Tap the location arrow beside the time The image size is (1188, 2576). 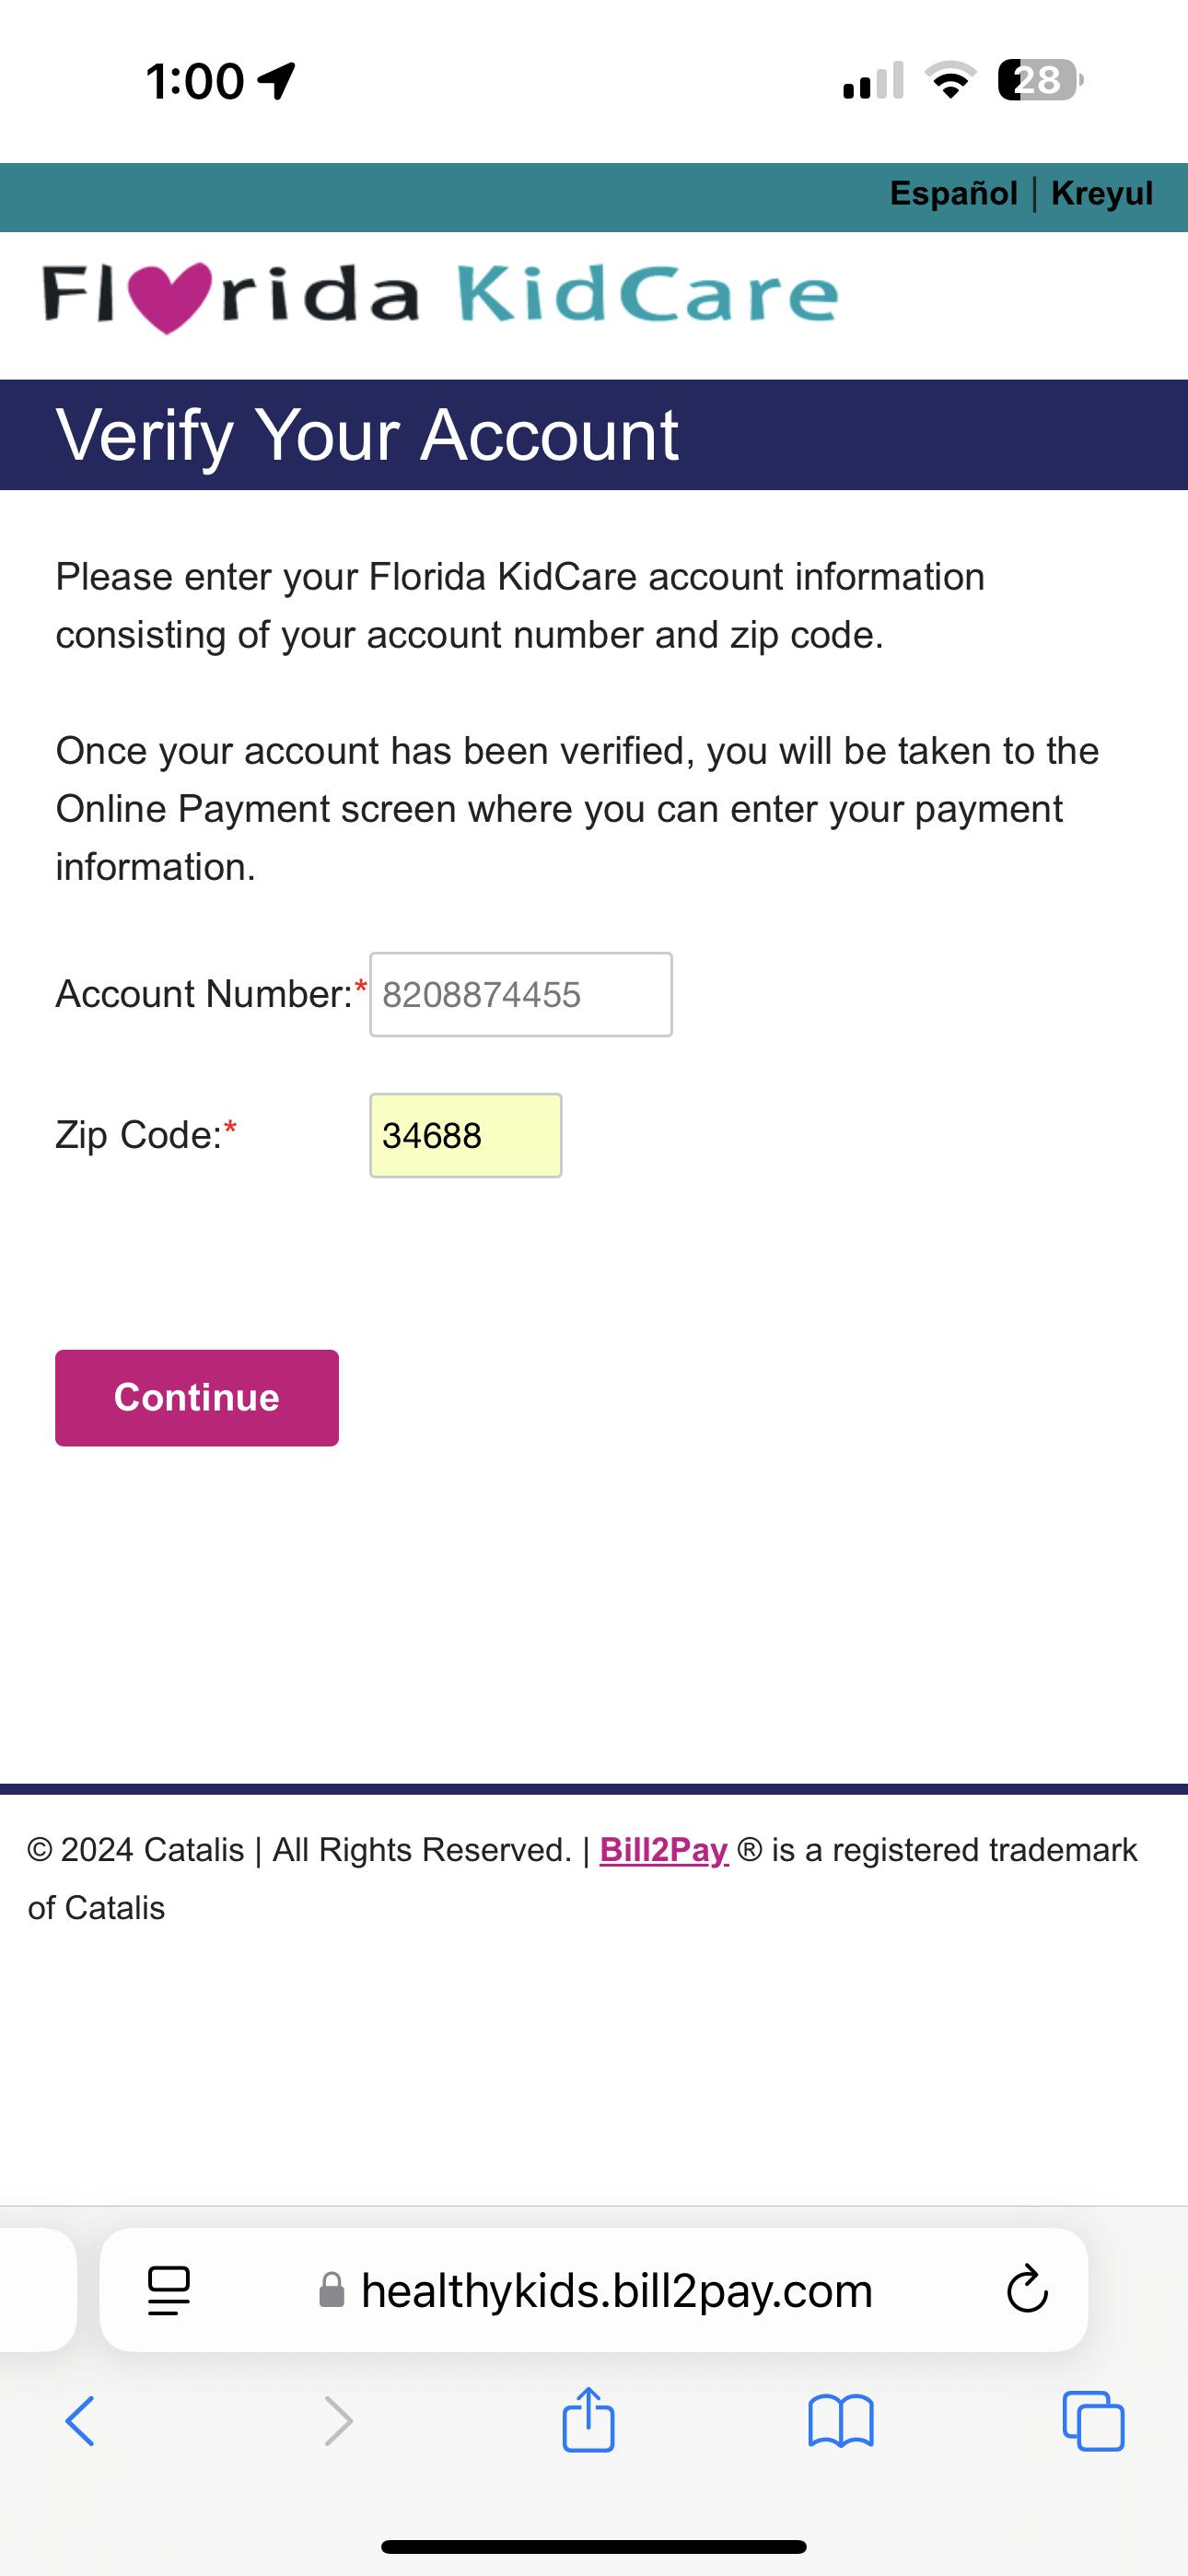click(x=277, y=80)
